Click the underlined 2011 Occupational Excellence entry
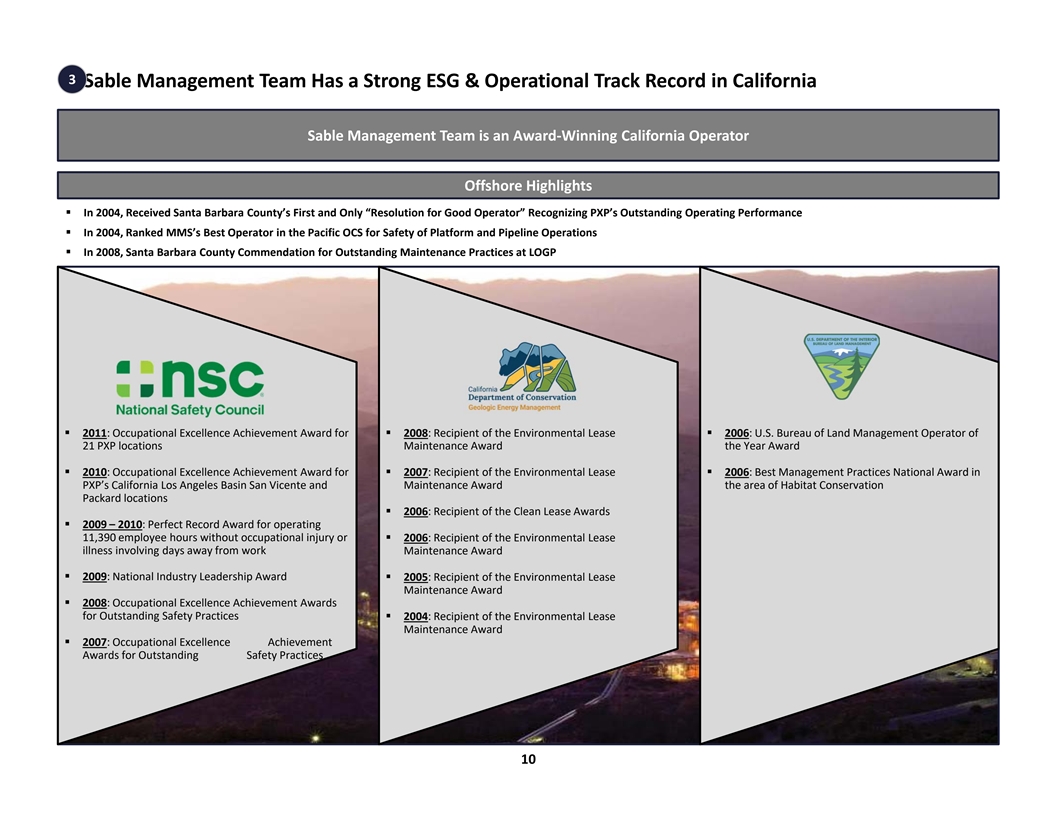The height and width of the screenshot is (816, 1056). [x=214, y=439]
